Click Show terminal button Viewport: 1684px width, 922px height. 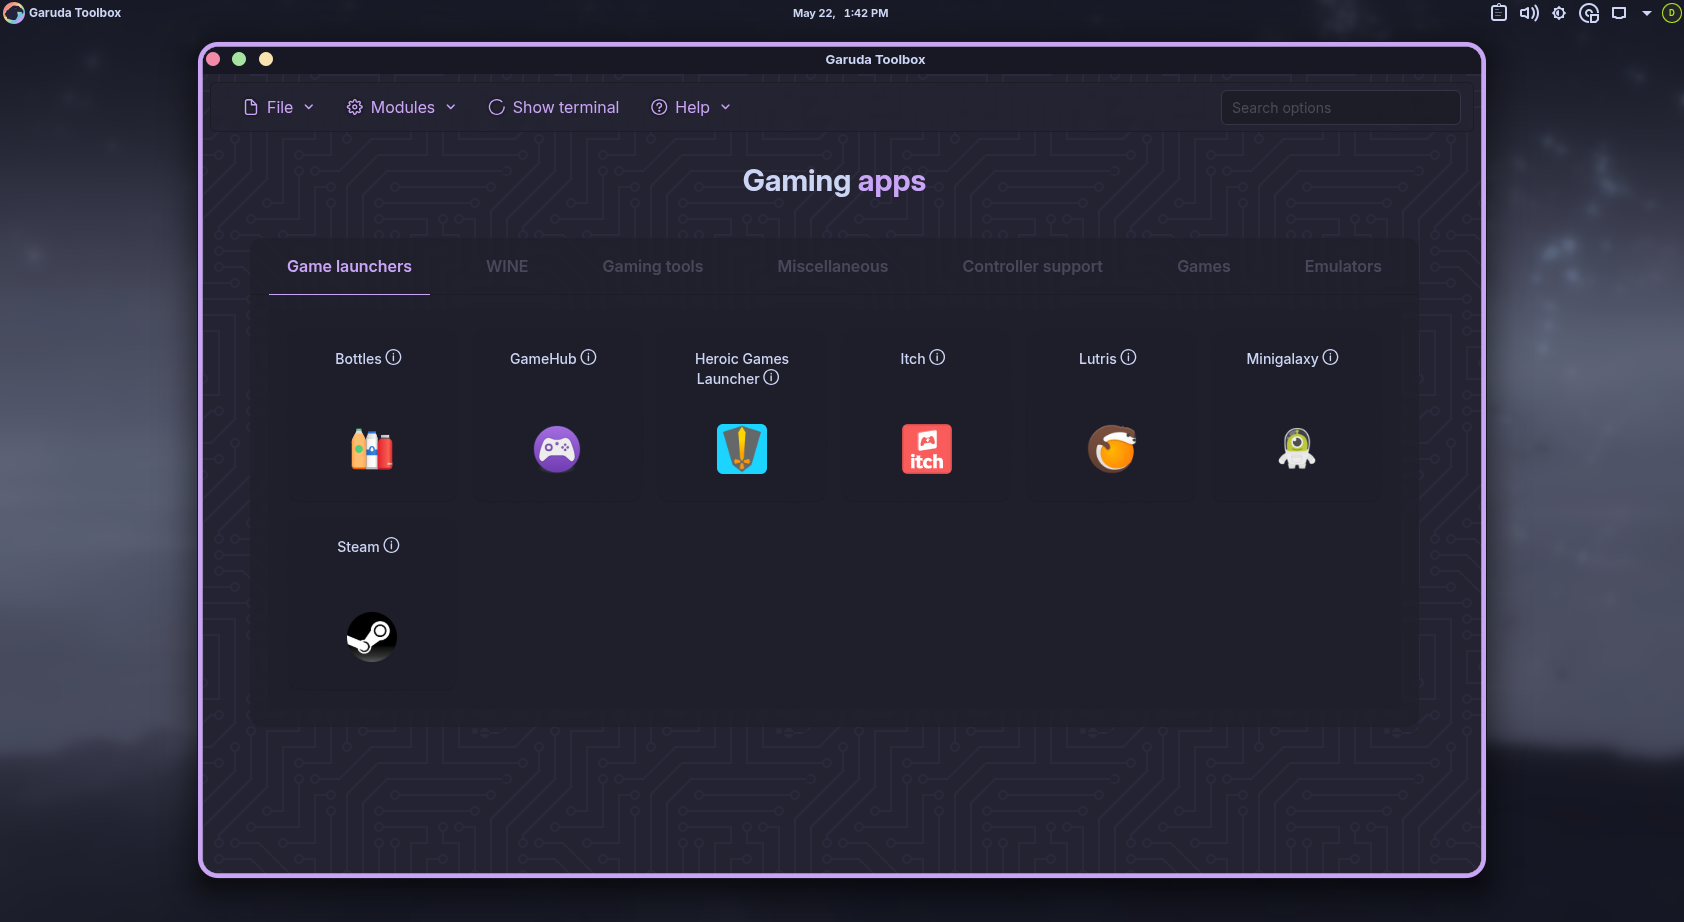(554, 107)
